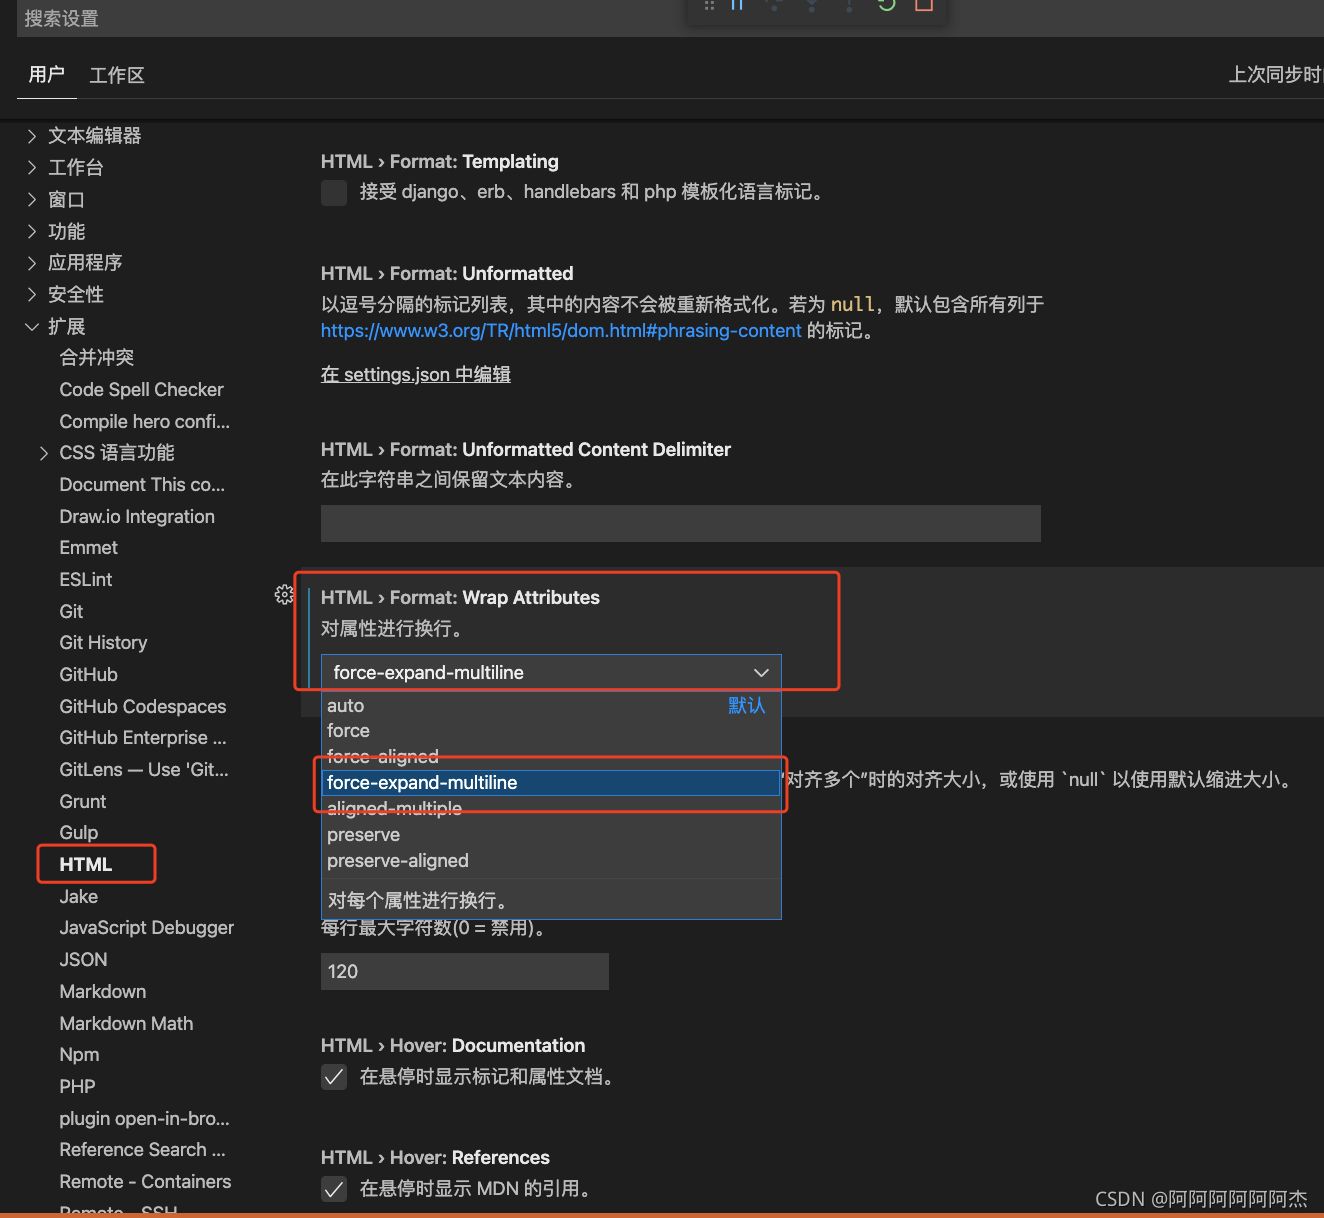Choose aligned-multiple from the dropdown list
Viewport: 1324px width, 1218px height.
tap(551, 809)
